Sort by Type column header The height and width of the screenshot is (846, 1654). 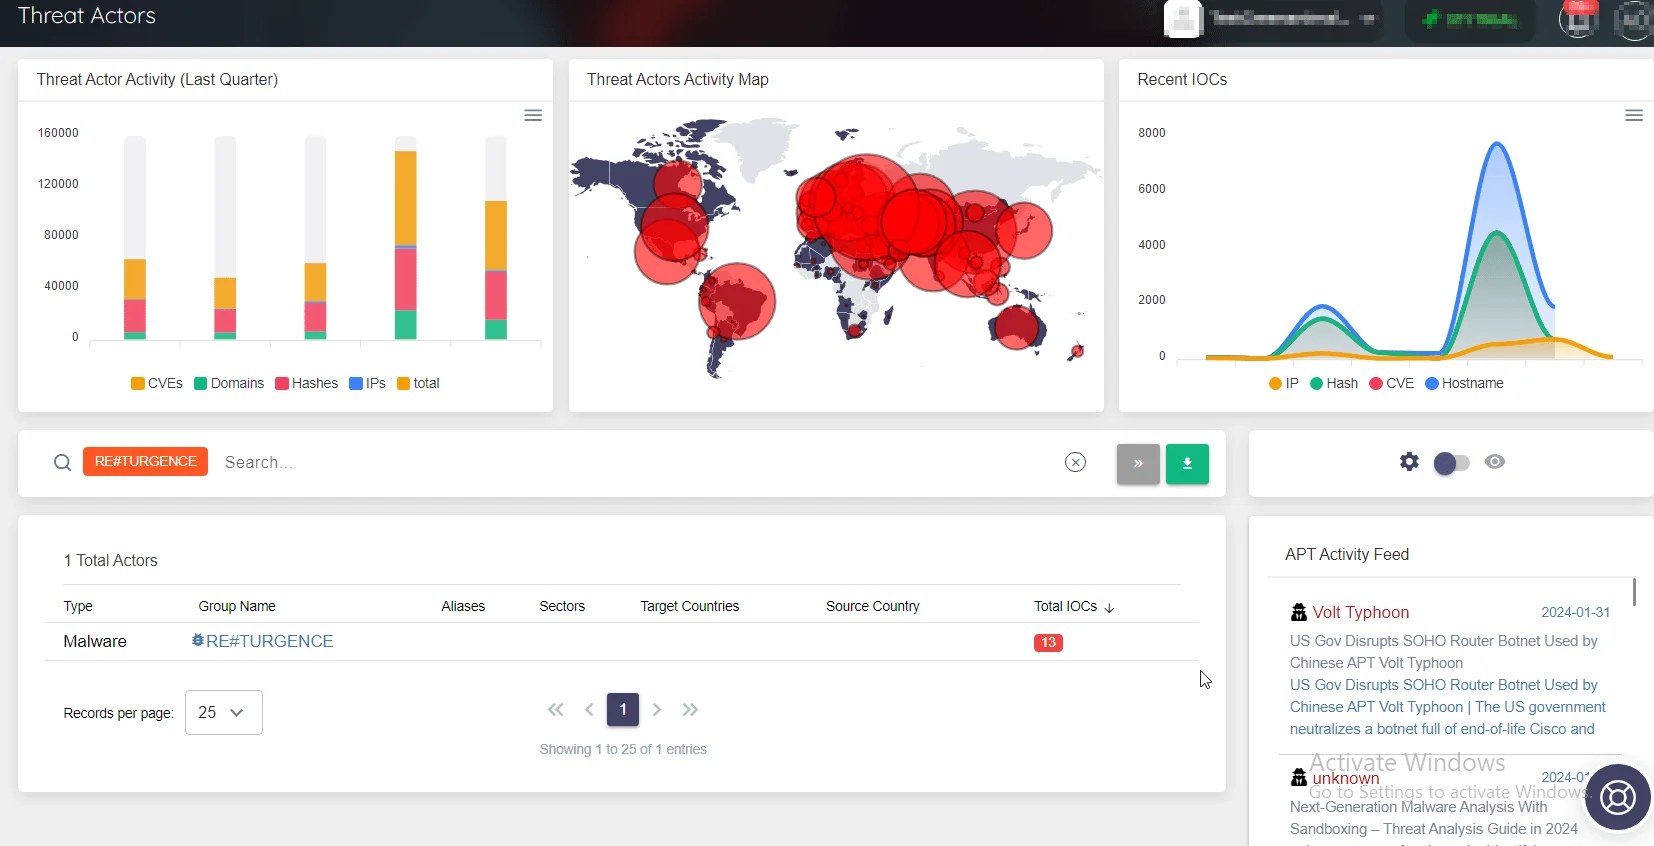tap(78, 606)
